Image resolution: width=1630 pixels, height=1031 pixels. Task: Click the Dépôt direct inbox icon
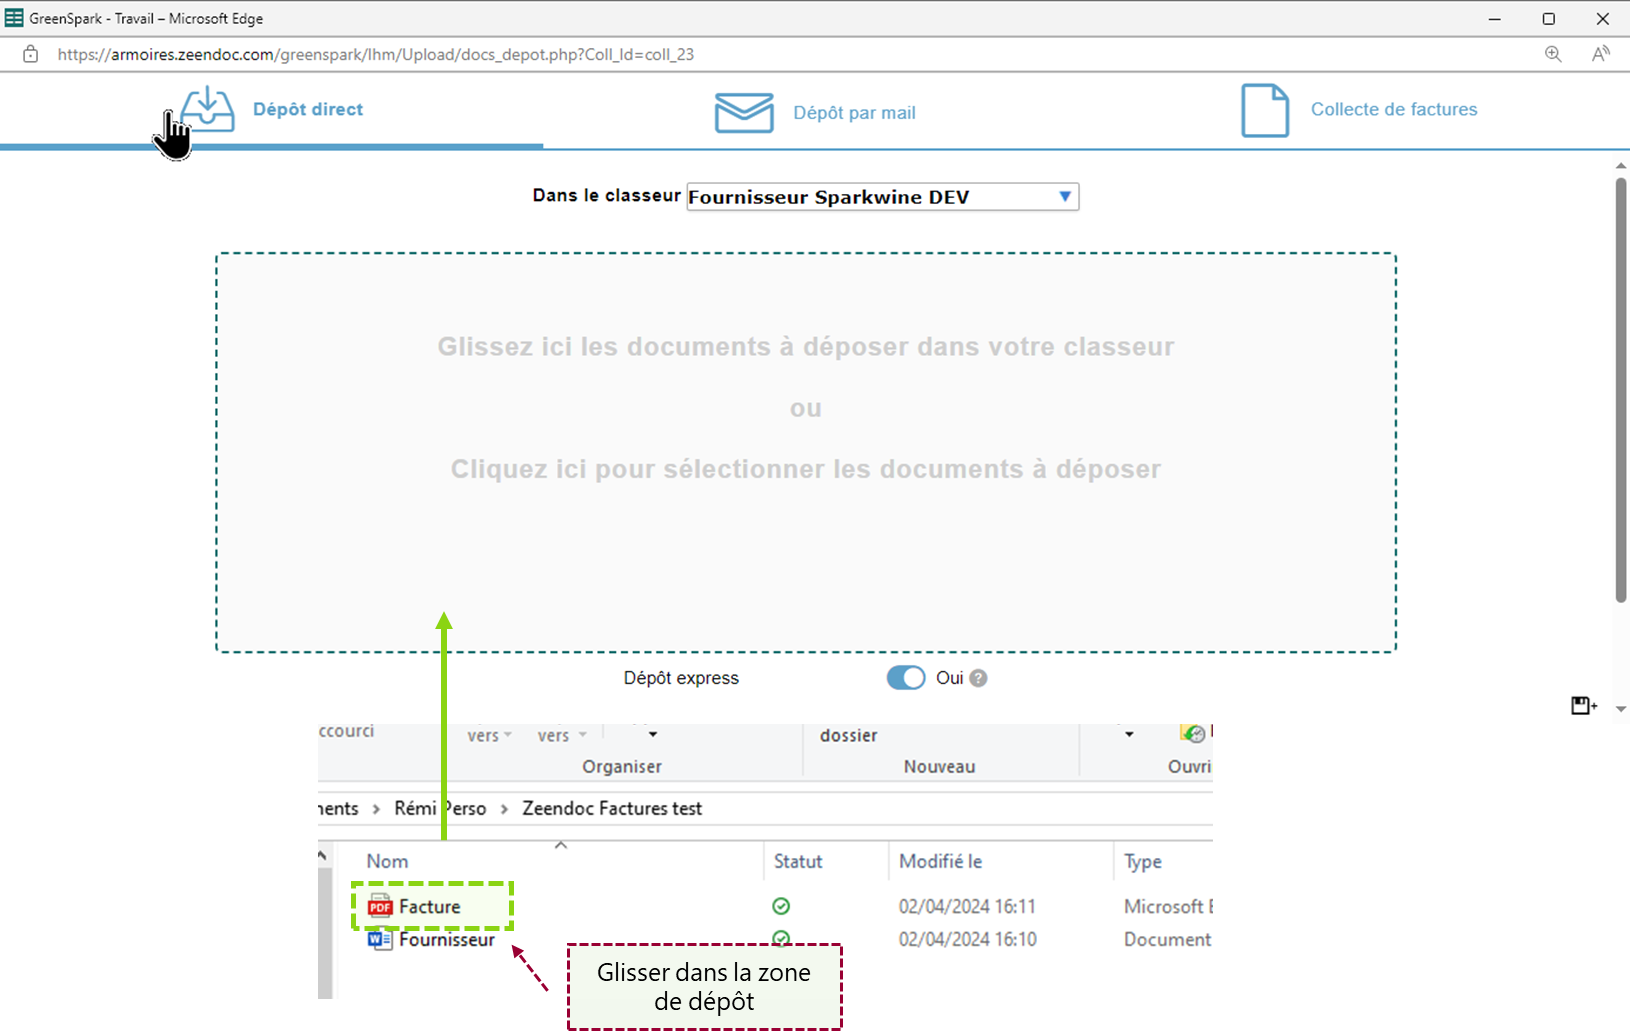pos(208,109)
